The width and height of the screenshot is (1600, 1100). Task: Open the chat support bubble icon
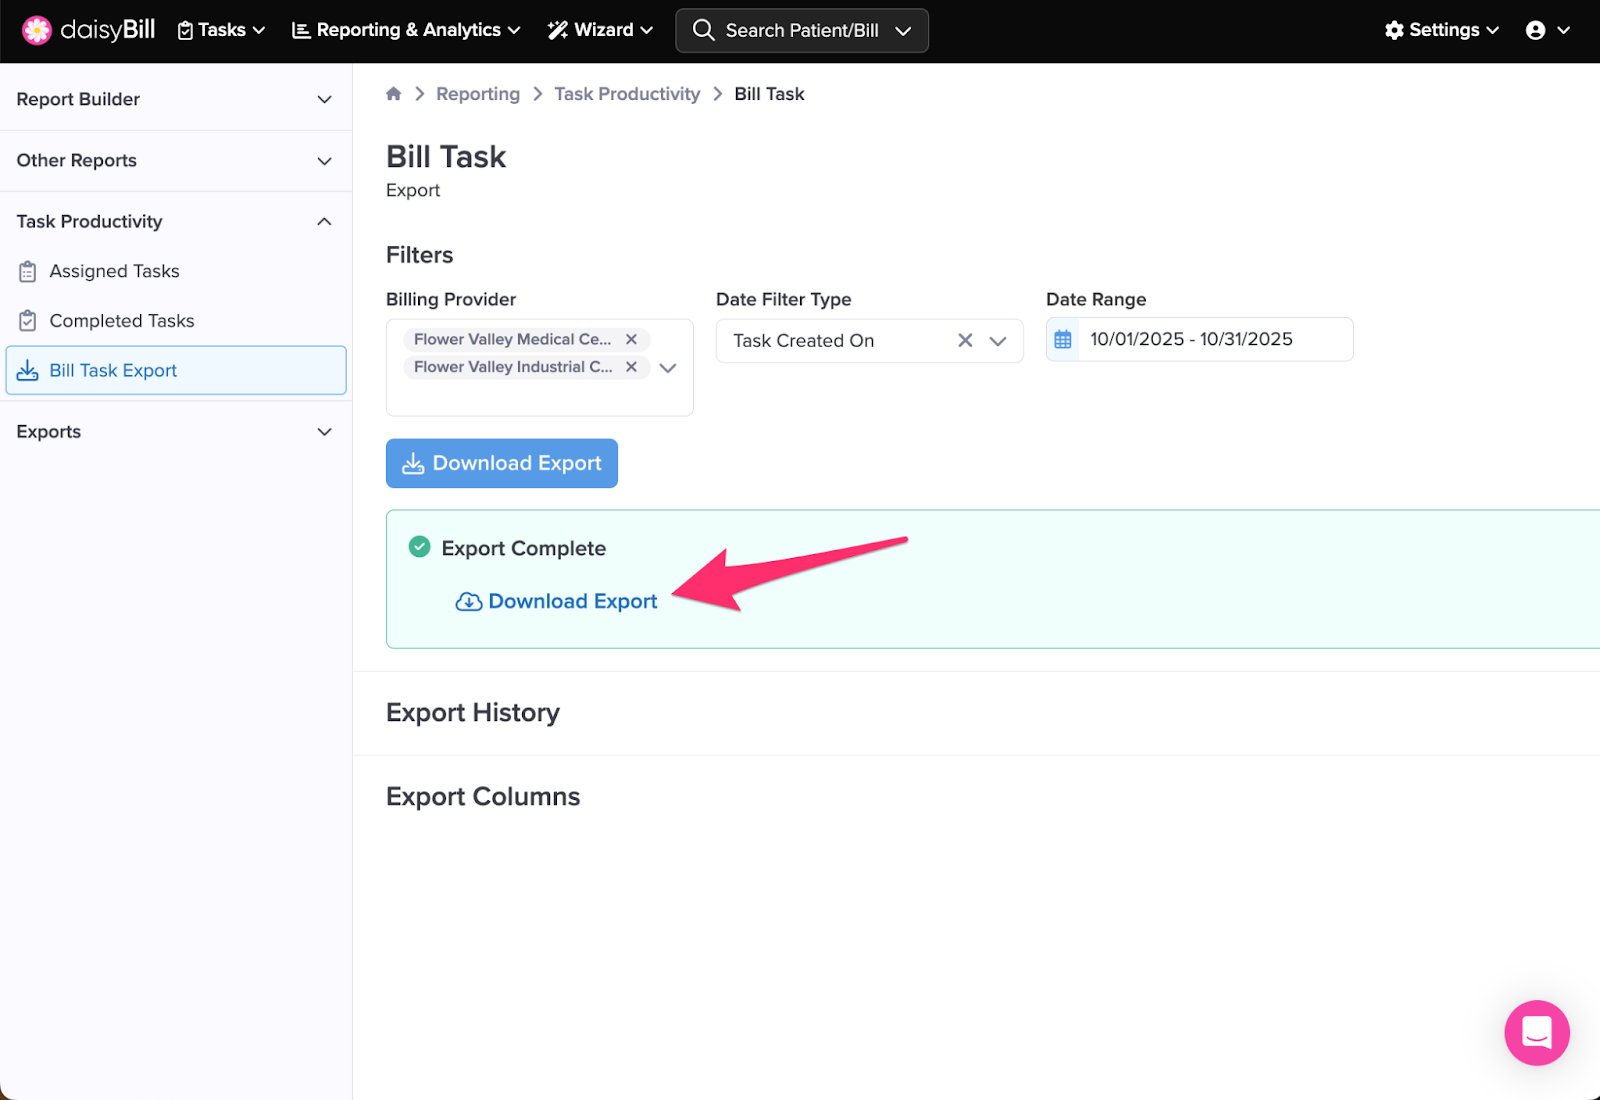(1536, 1032)
